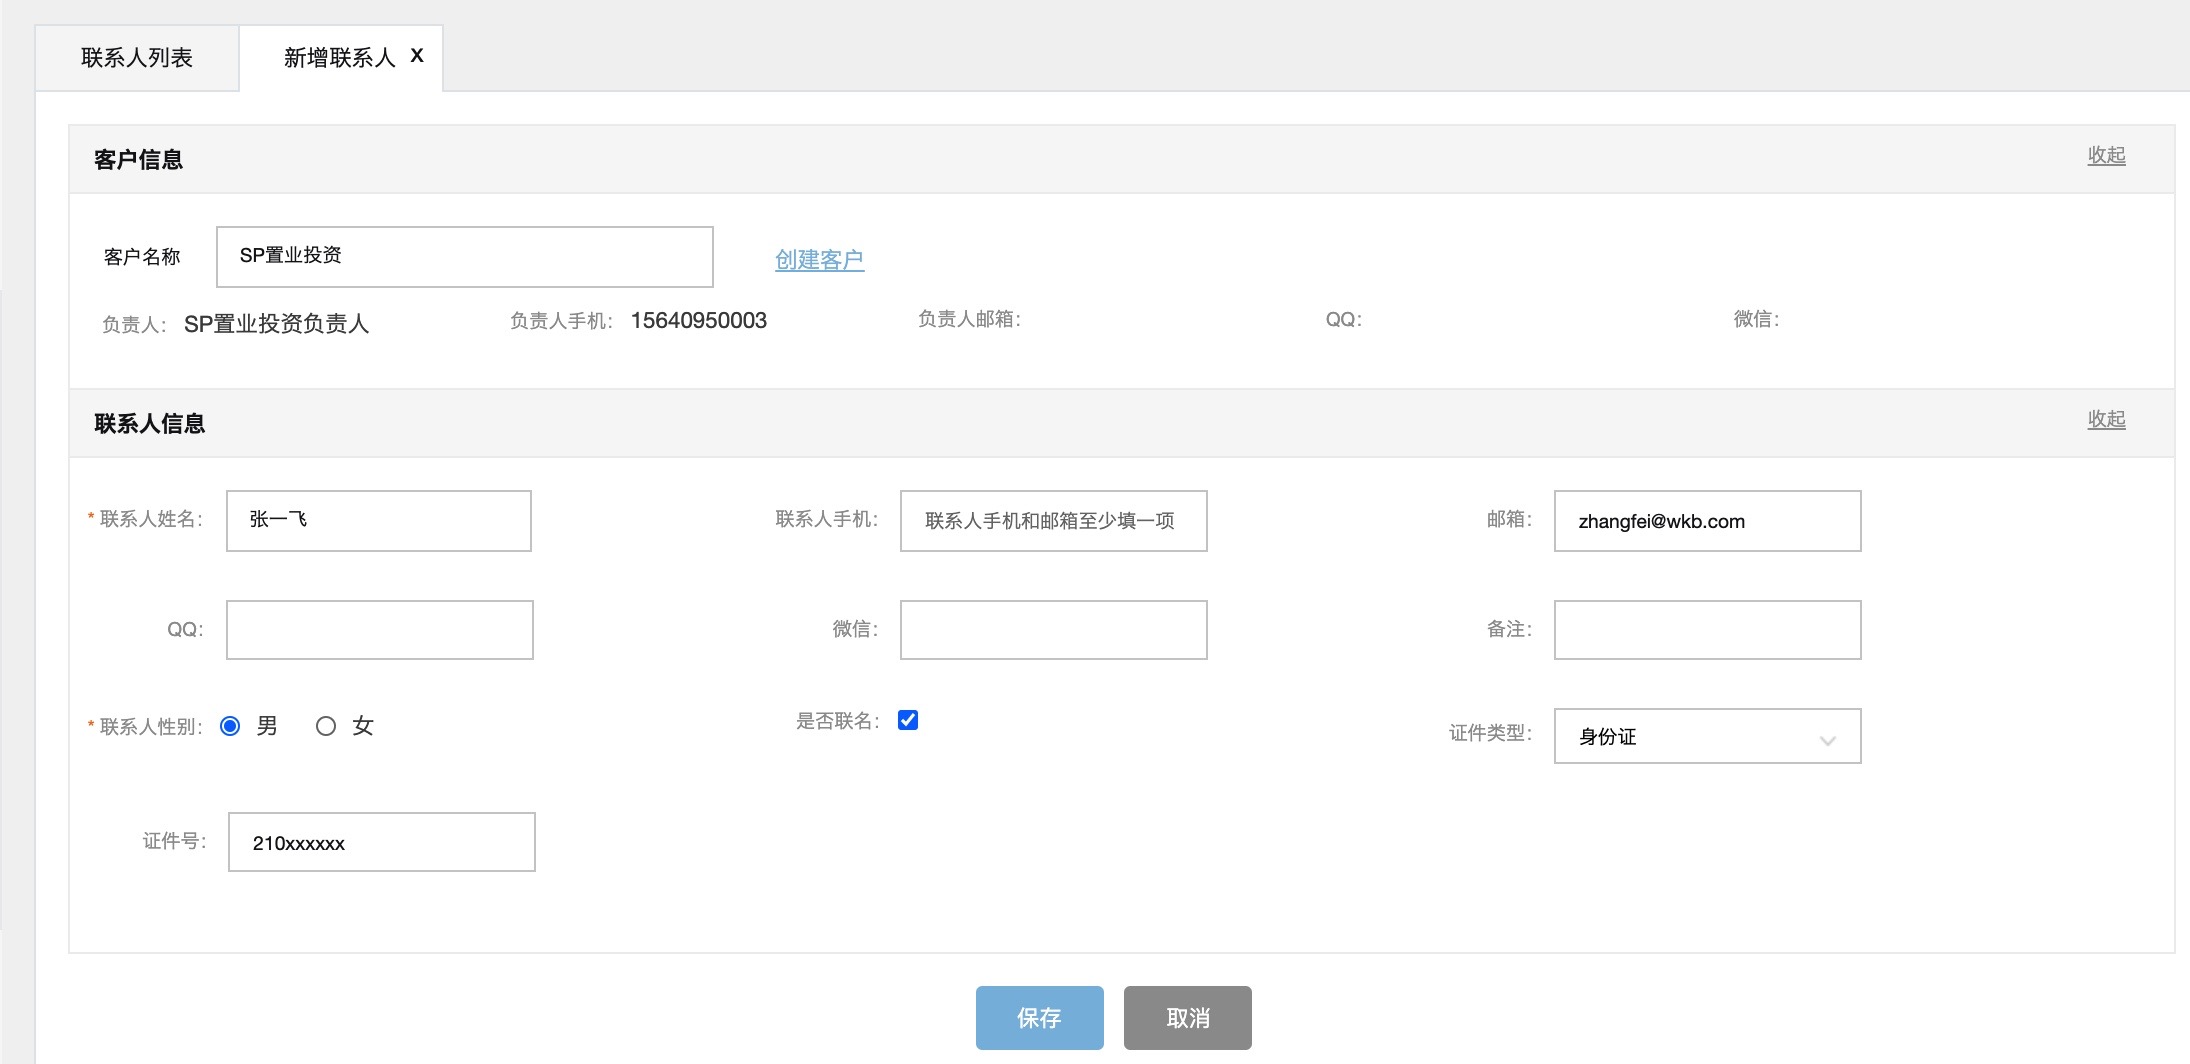Click the 邮箱 input field

coord(1706,520)
